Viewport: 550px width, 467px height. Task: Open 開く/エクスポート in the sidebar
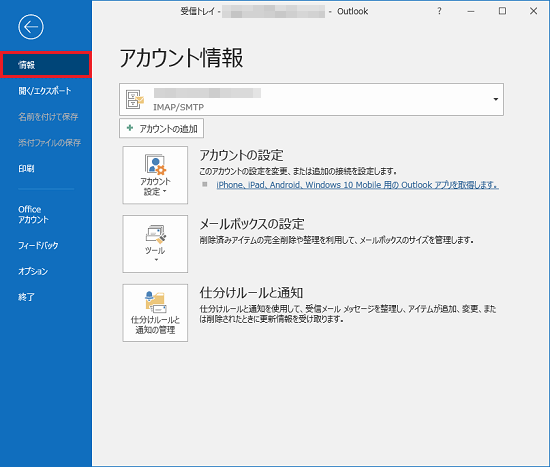point(45,91)
